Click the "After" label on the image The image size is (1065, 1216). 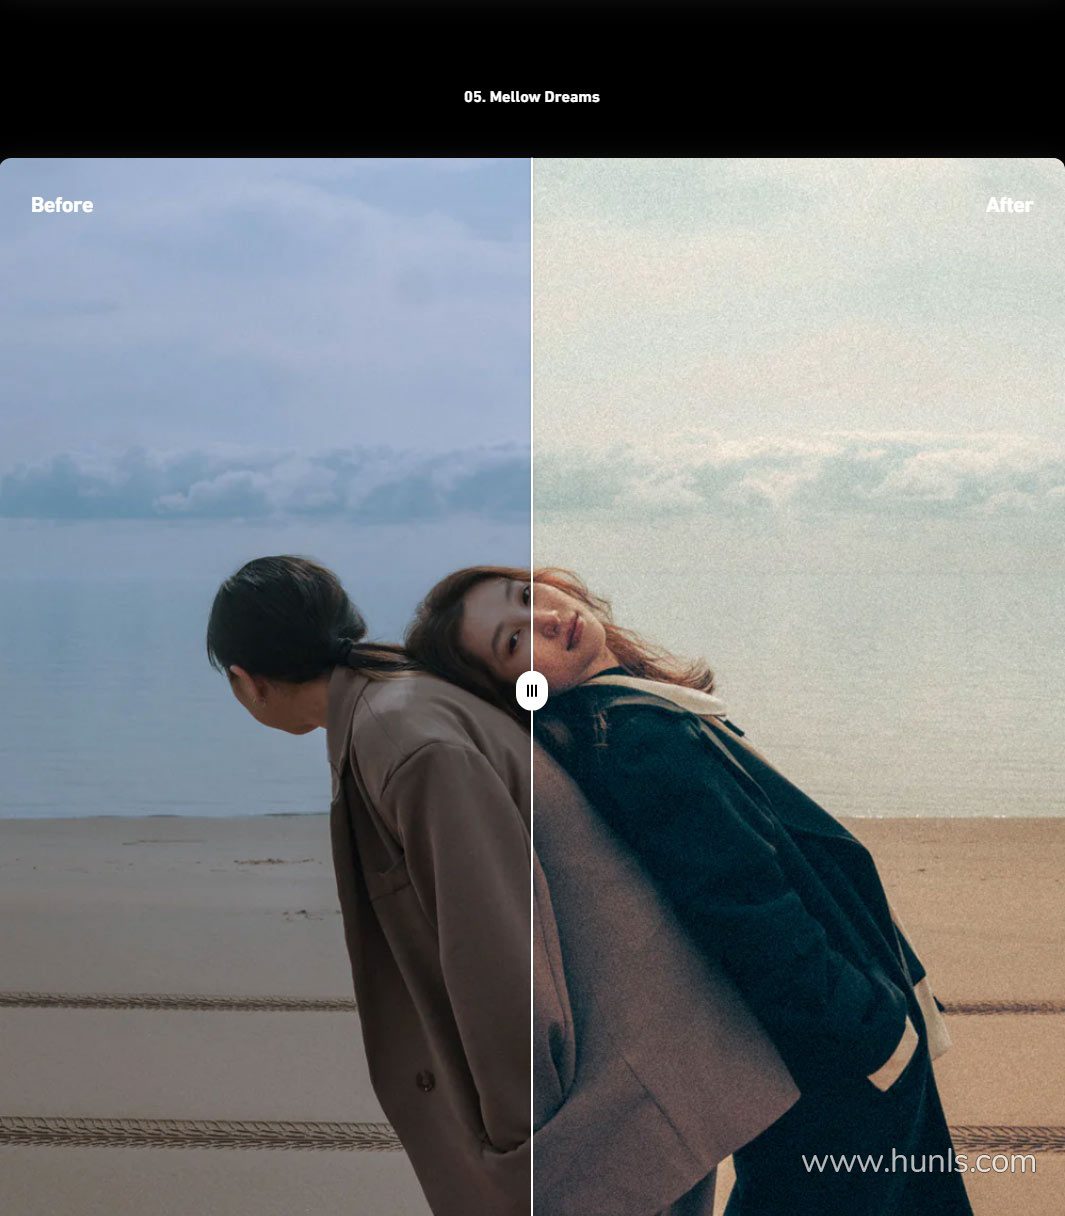[x=1009, y=205]
